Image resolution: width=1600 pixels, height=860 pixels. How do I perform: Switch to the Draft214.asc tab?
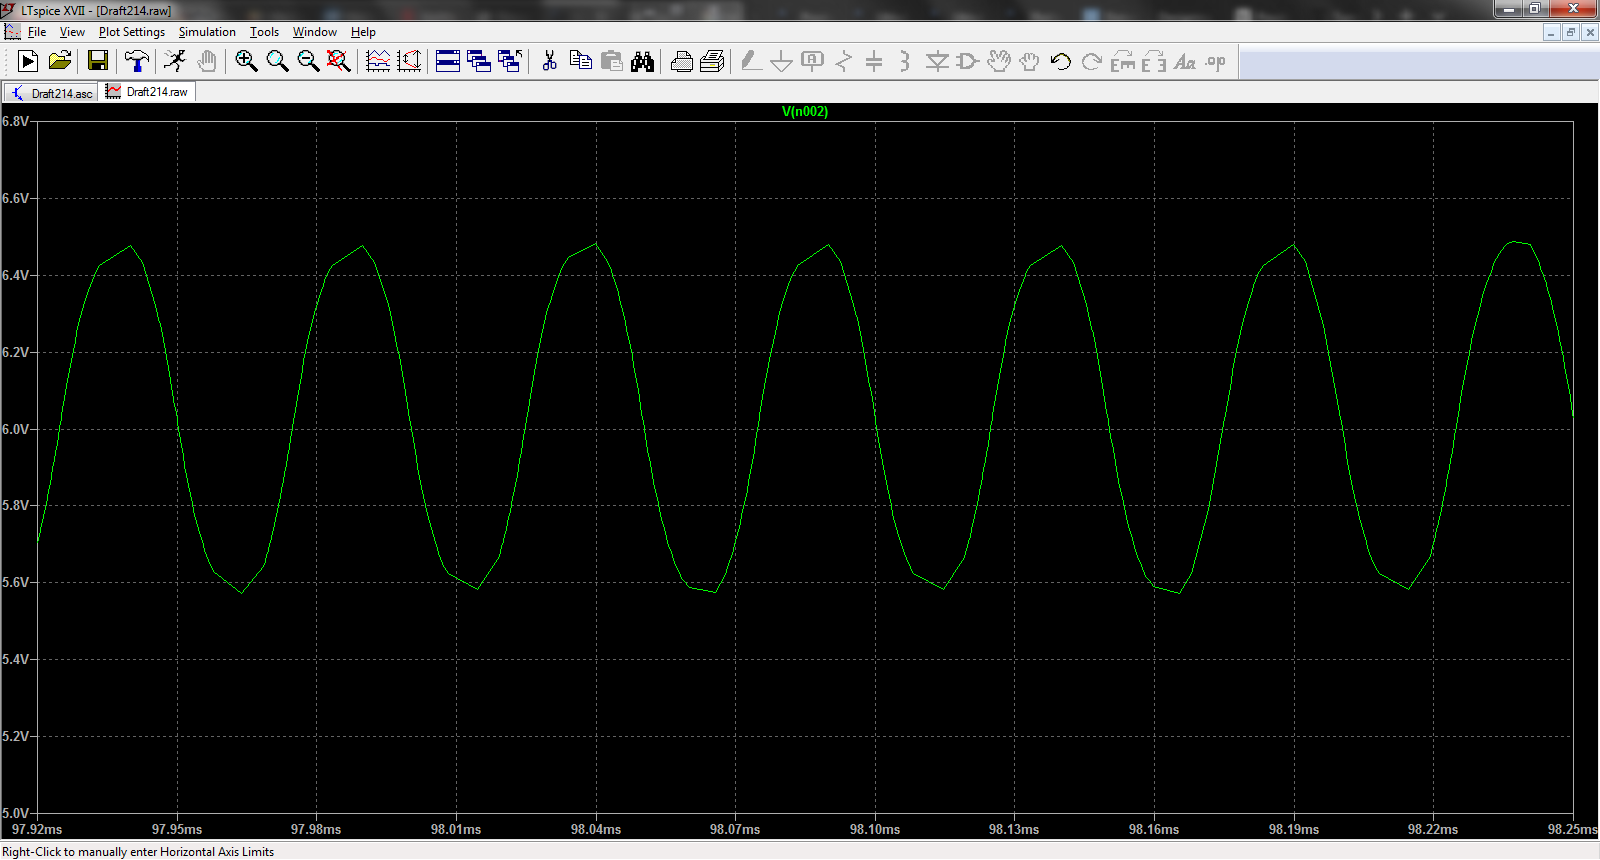(x=51, y=93)
